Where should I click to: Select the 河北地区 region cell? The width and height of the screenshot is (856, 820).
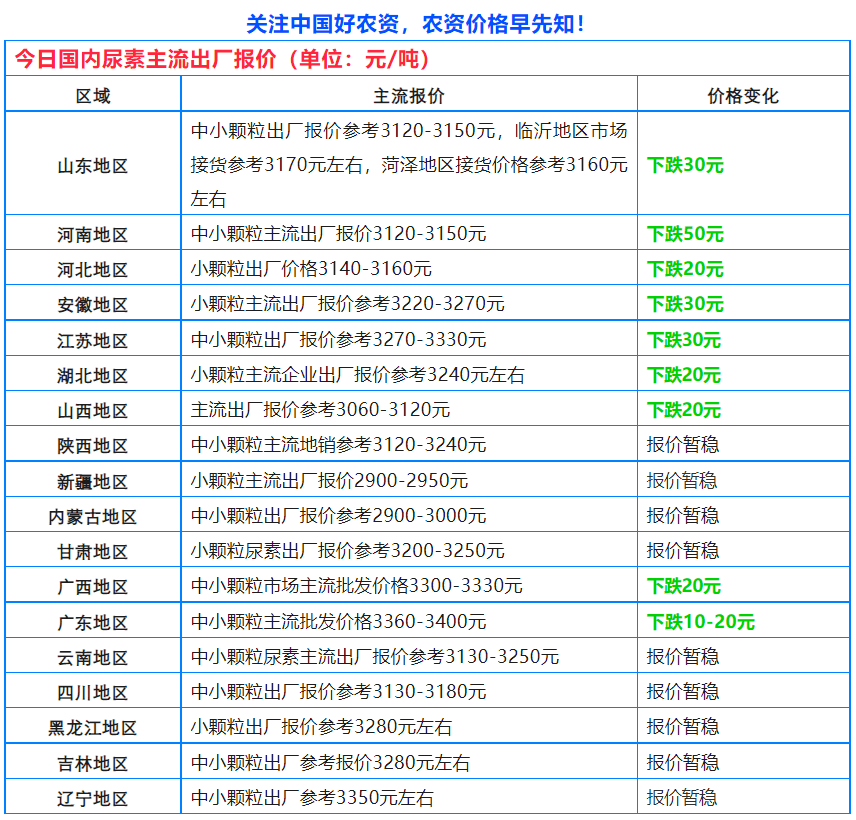(x=93, y=269)
